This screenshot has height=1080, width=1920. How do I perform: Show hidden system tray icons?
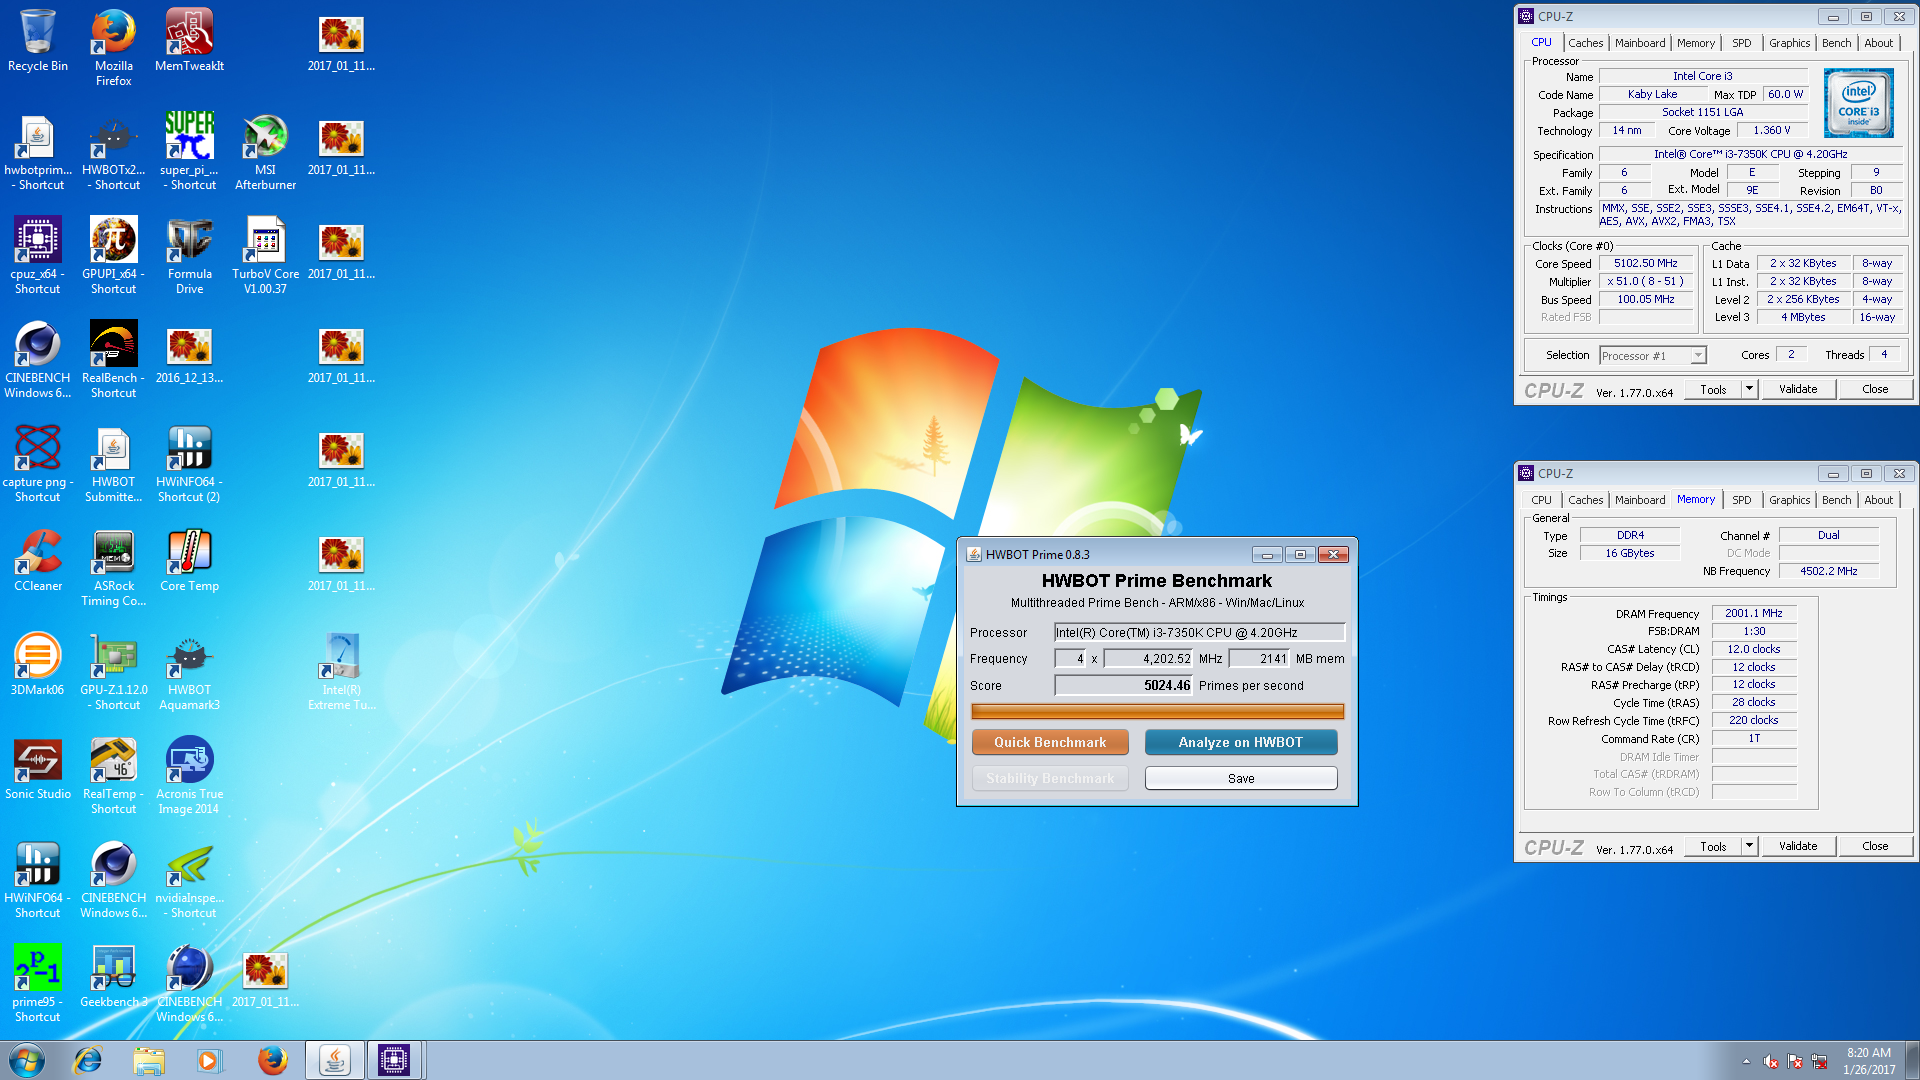[1746, 1061]
